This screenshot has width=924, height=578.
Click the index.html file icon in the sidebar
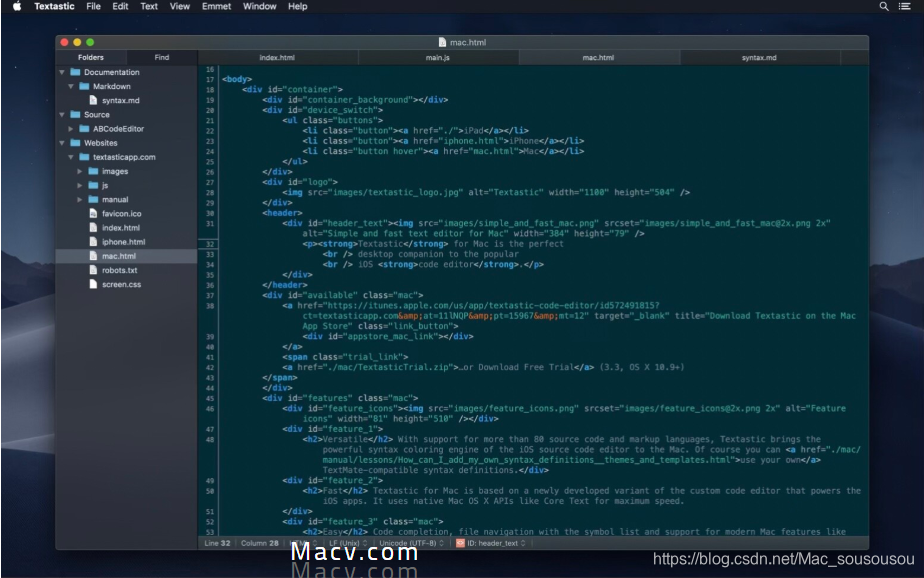(93, 227)
